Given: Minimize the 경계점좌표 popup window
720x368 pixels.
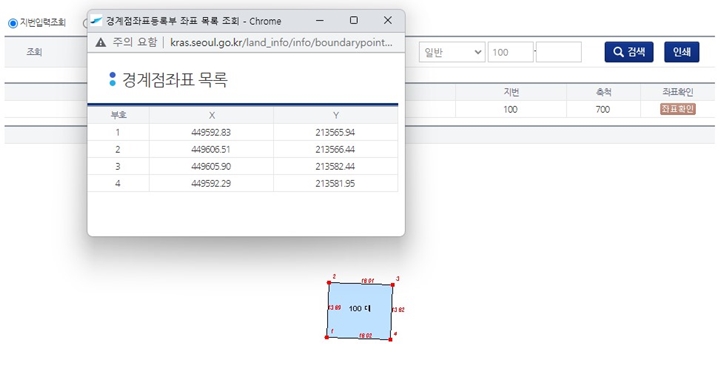Looking at the screenshot, I should [320, 21].
